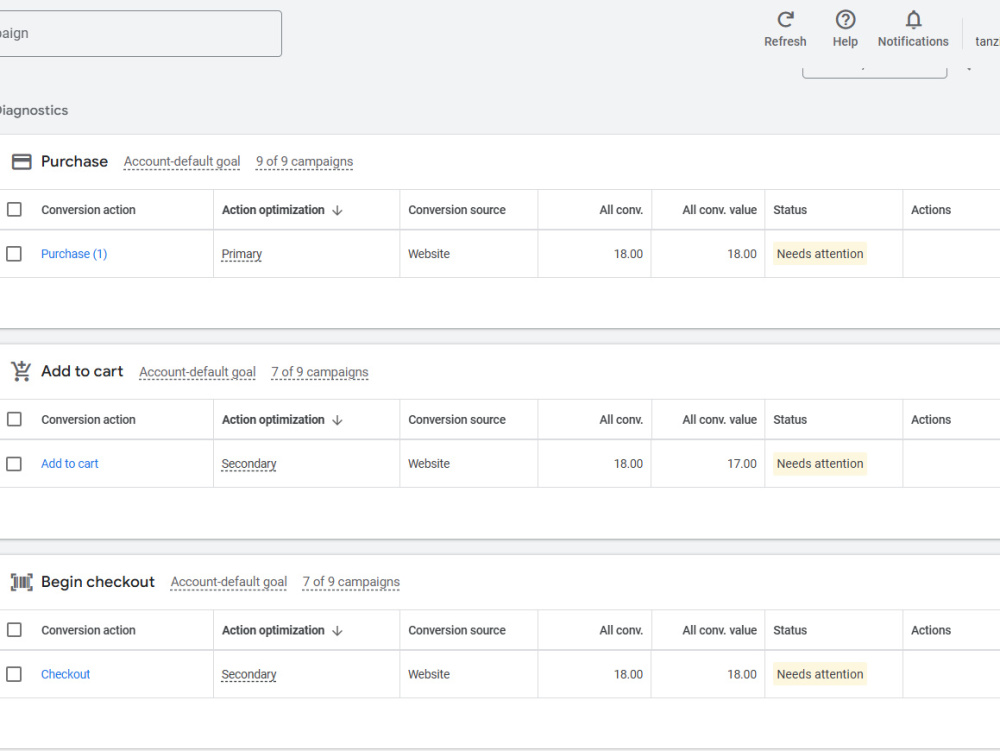Click the Begin checkout barcode icon
Viewport: 1000px width, 751px height.
coord(22,581)
